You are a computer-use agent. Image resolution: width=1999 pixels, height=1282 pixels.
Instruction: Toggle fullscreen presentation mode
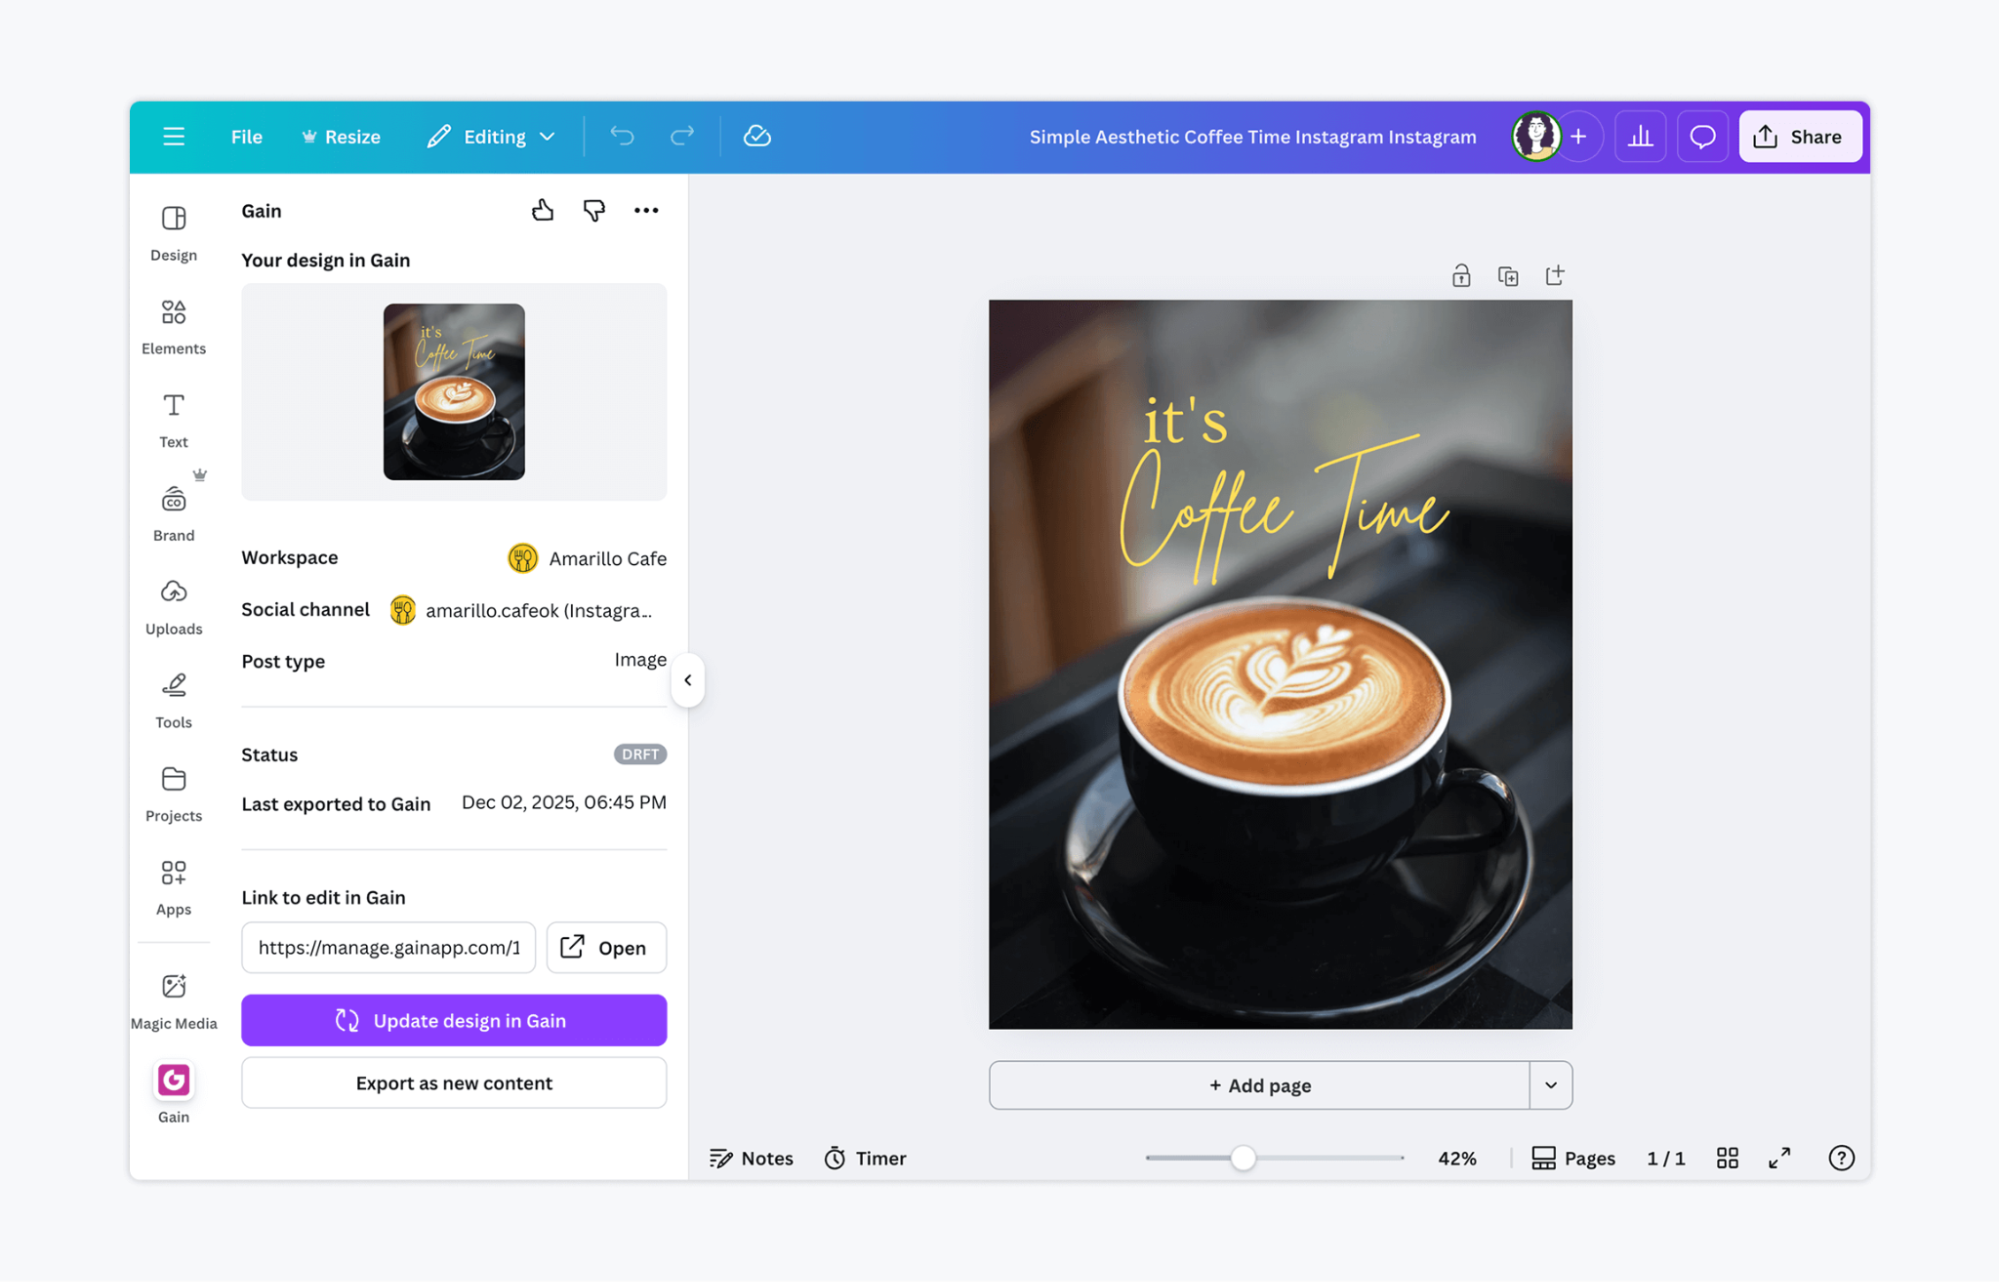pyautogui.click(x=1779, y=1157)
